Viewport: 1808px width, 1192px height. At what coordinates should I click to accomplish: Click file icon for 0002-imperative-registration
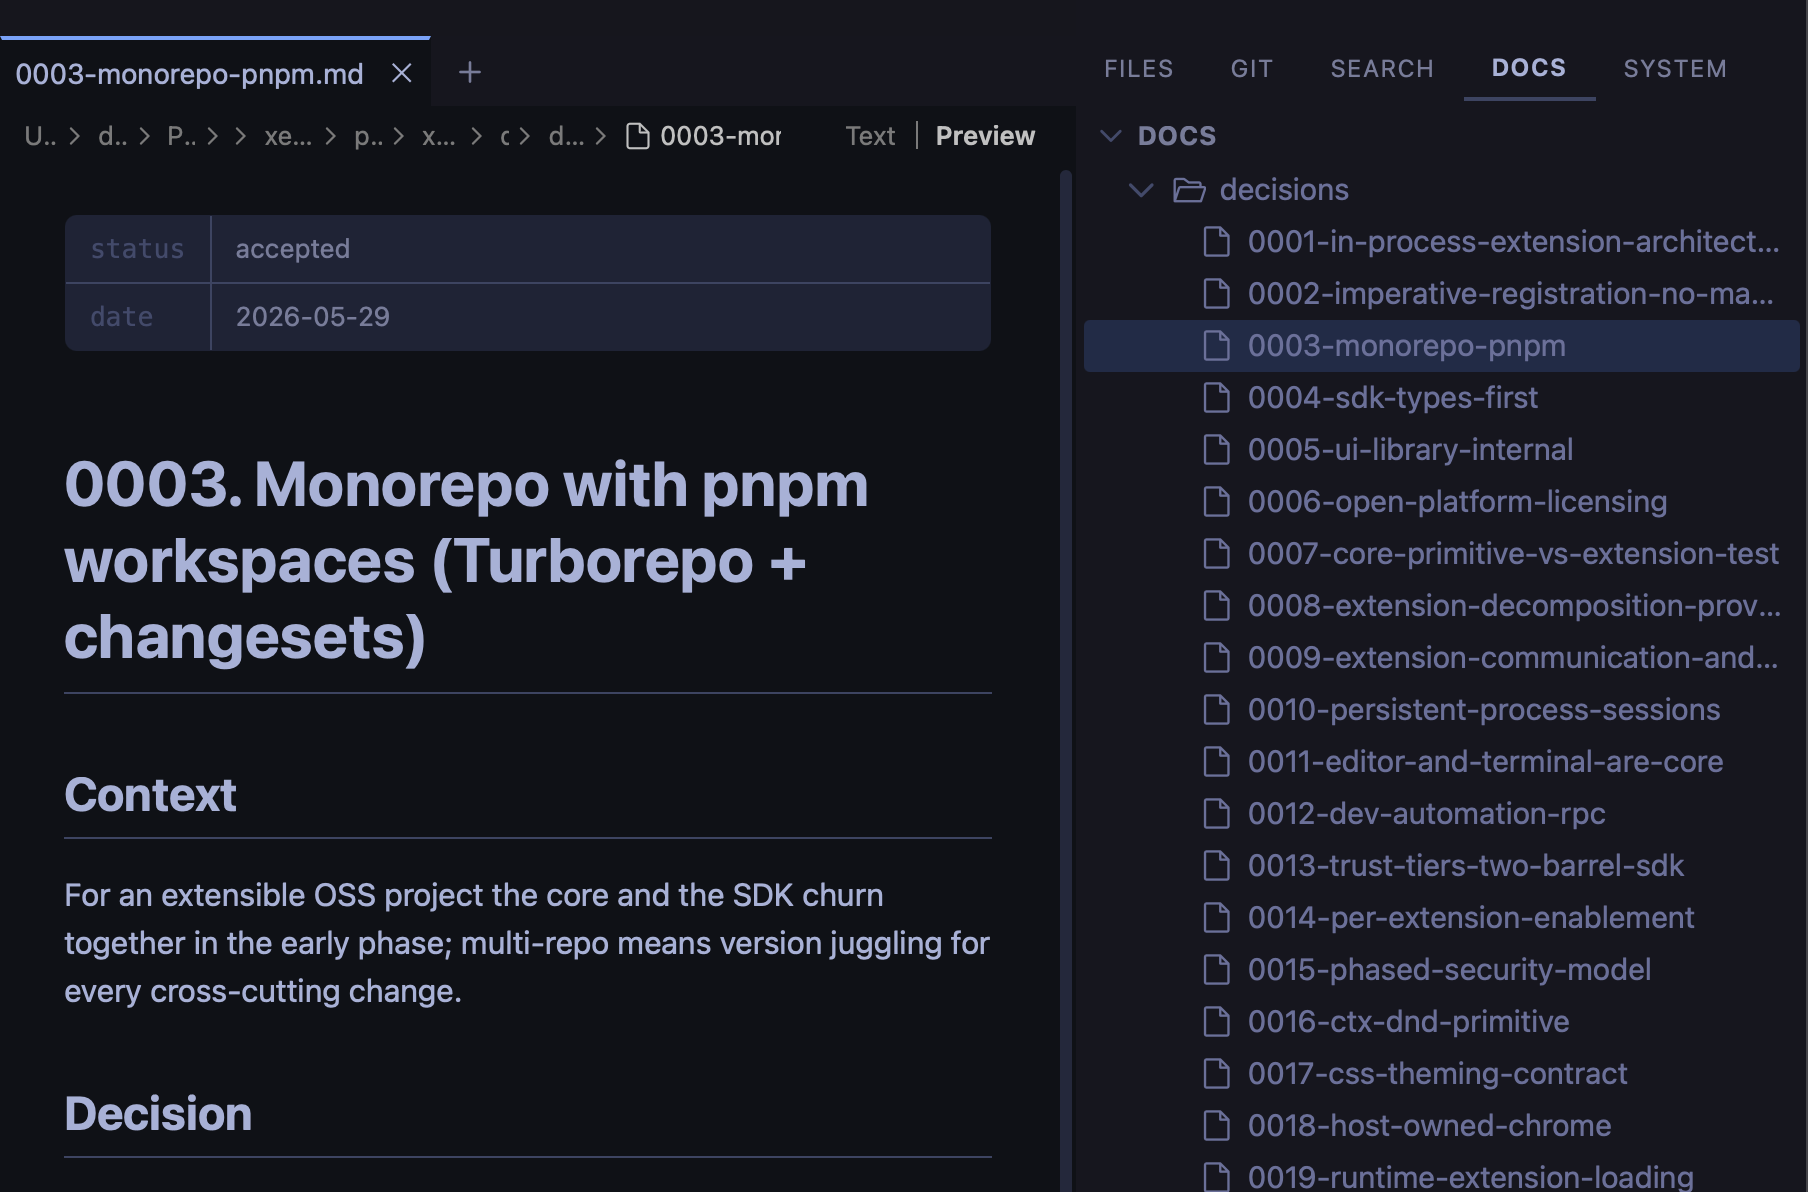tap(1216, 294)
